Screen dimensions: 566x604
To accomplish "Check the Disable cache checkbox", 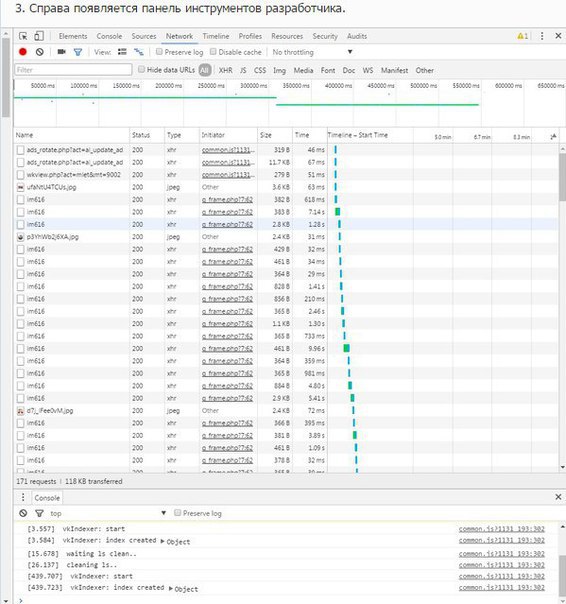I will pyautogui.click(x=213, y=52).
